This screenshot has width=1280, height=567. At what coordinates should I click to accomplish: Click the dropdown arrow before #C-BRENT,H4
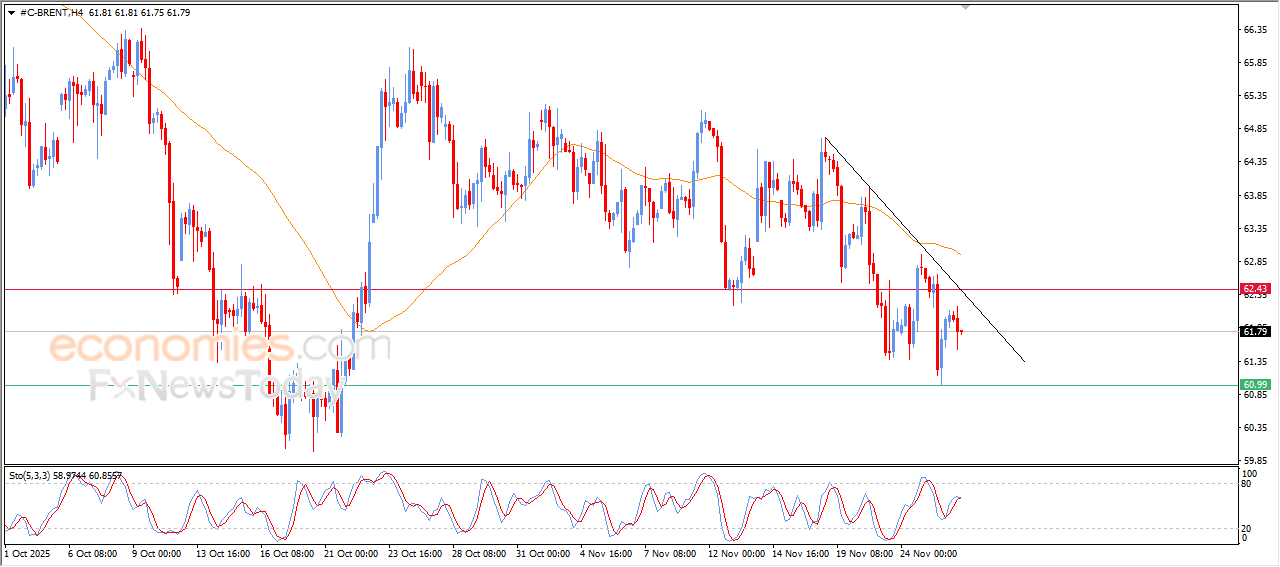[x=11, y=12]
